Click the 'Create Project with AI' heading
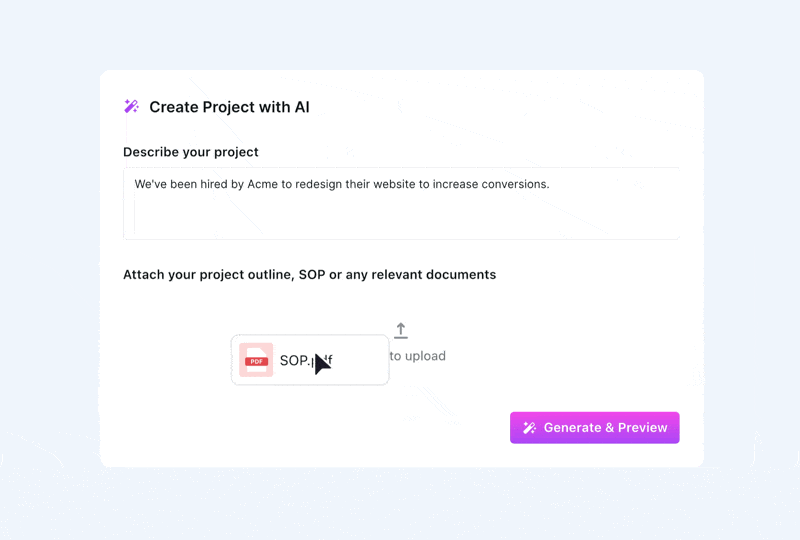The height and width of the screenshot is (540, 800). pos(229,107)
